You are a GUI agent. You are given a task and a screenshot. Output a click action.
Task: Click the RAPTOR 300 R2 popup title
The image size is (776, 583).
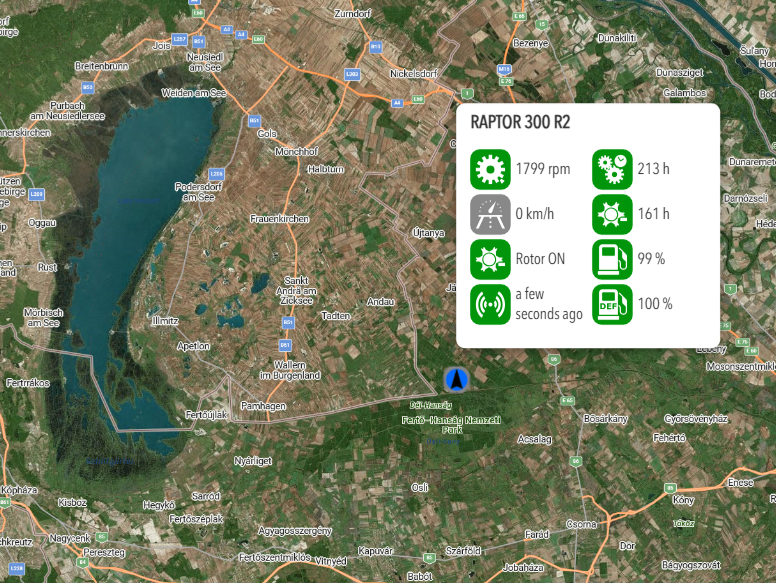coord(520,124)
